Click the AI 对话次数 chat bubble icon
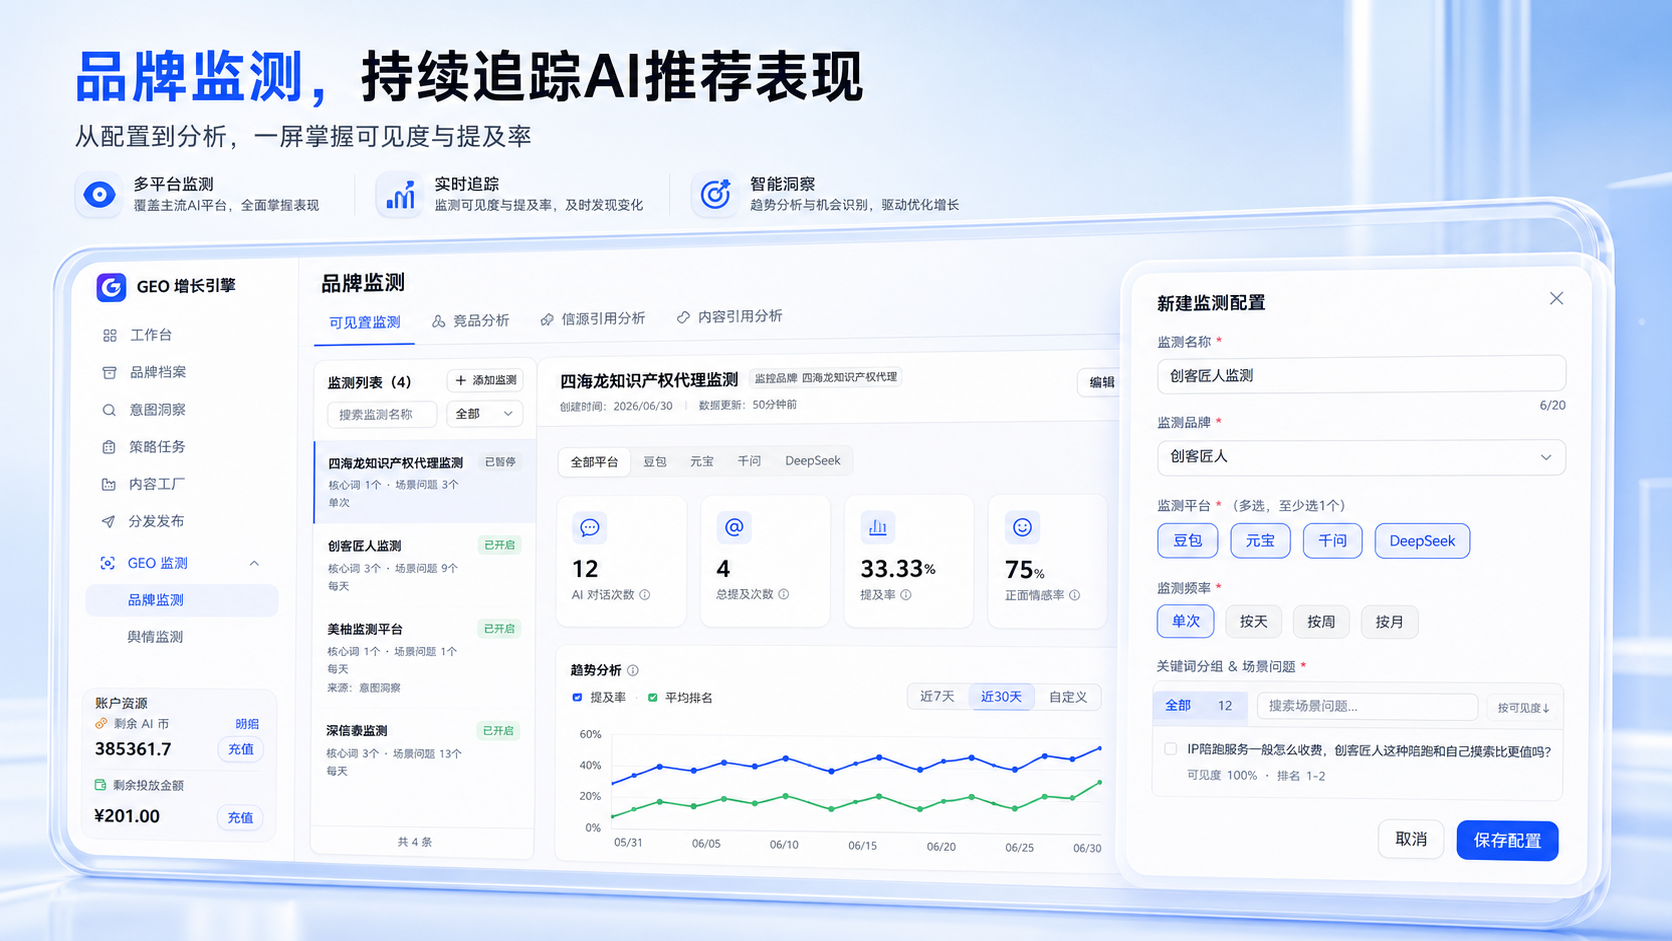The image size is (1672, 941). pyautogui.click(x=590, y=527)
